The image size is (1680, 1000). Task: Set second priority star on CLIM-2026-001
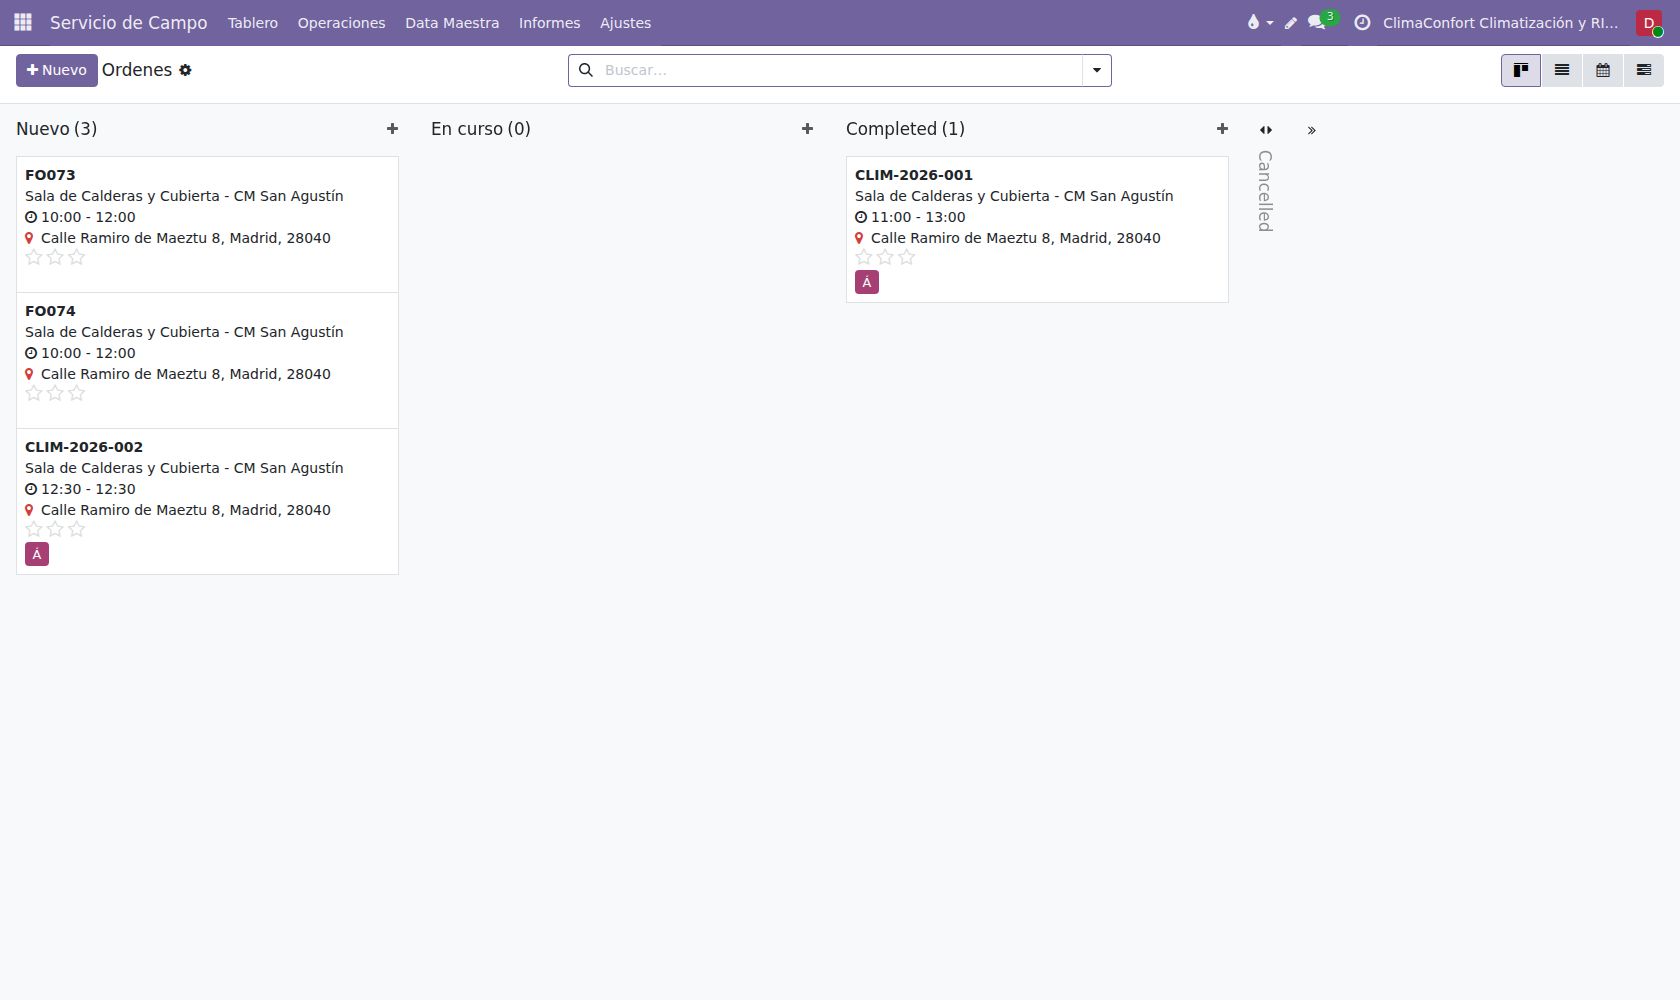(885, 258)
